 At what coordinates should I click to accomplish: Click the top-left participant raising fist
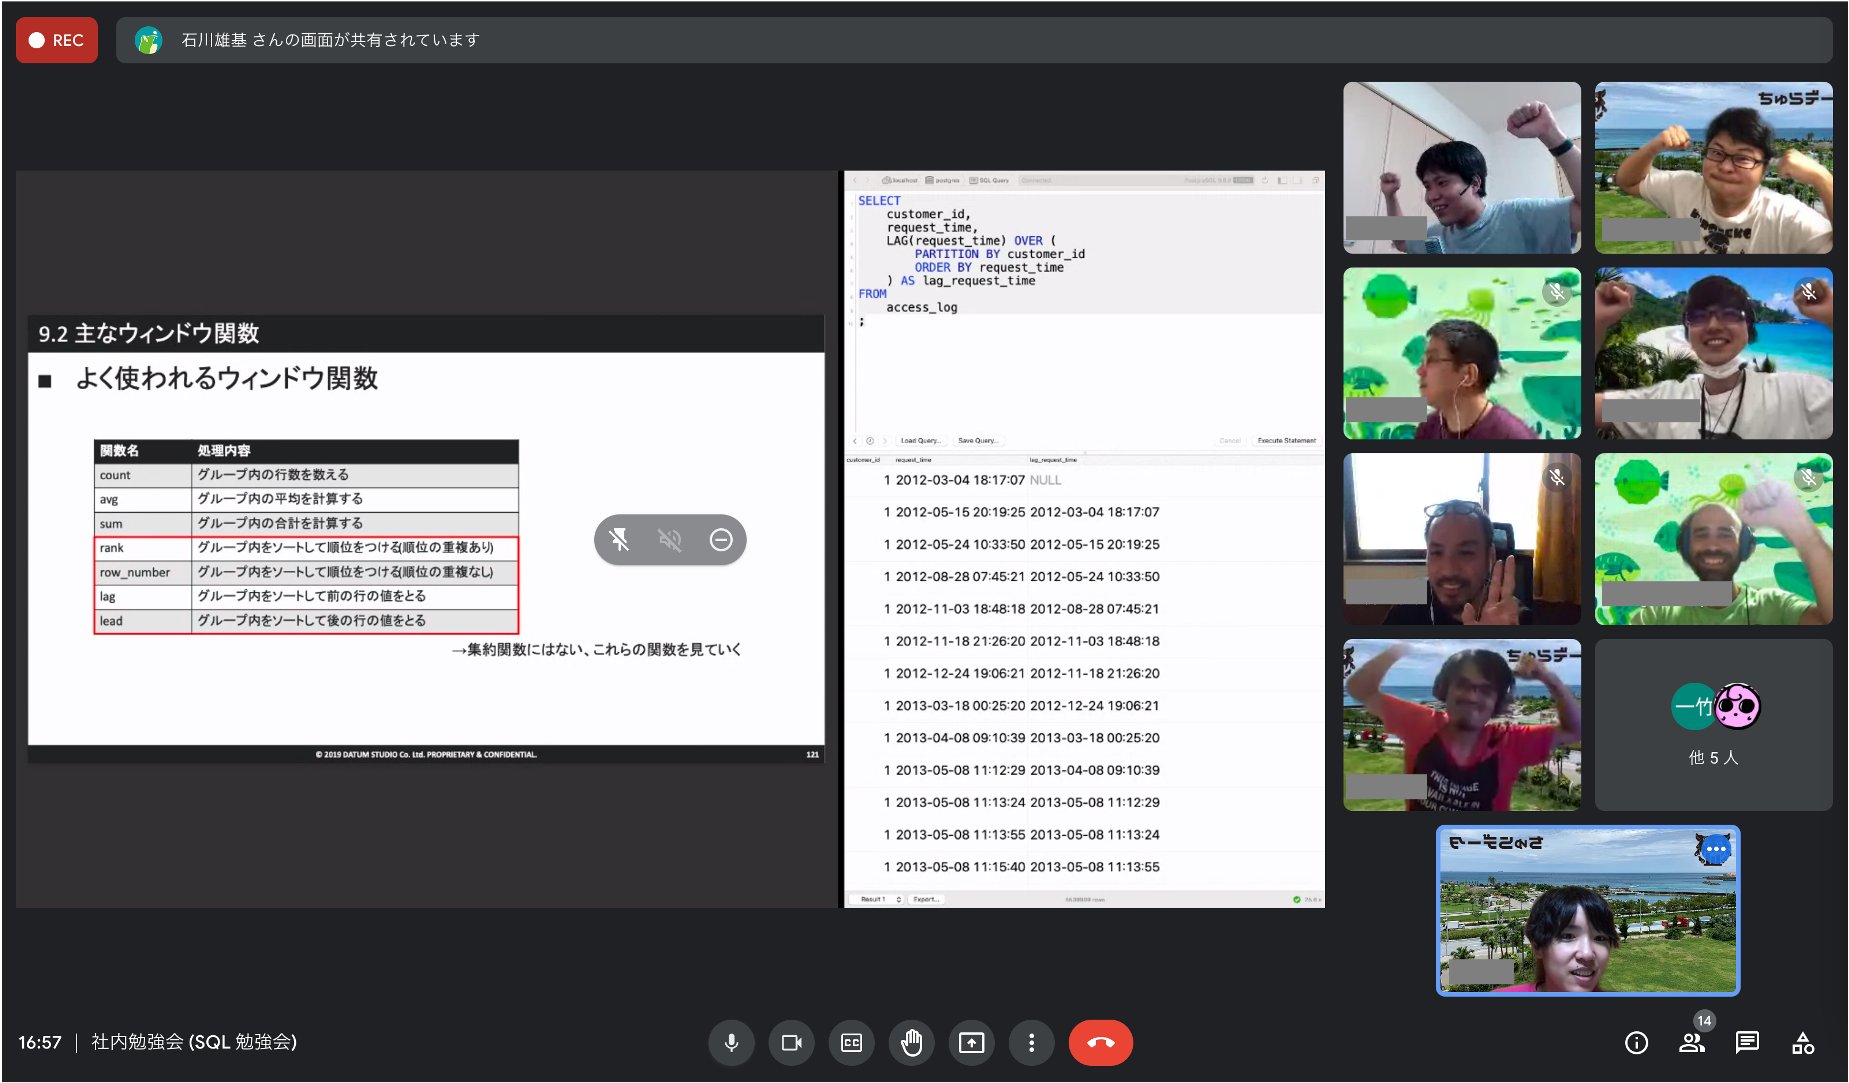tap(1462, 167)
